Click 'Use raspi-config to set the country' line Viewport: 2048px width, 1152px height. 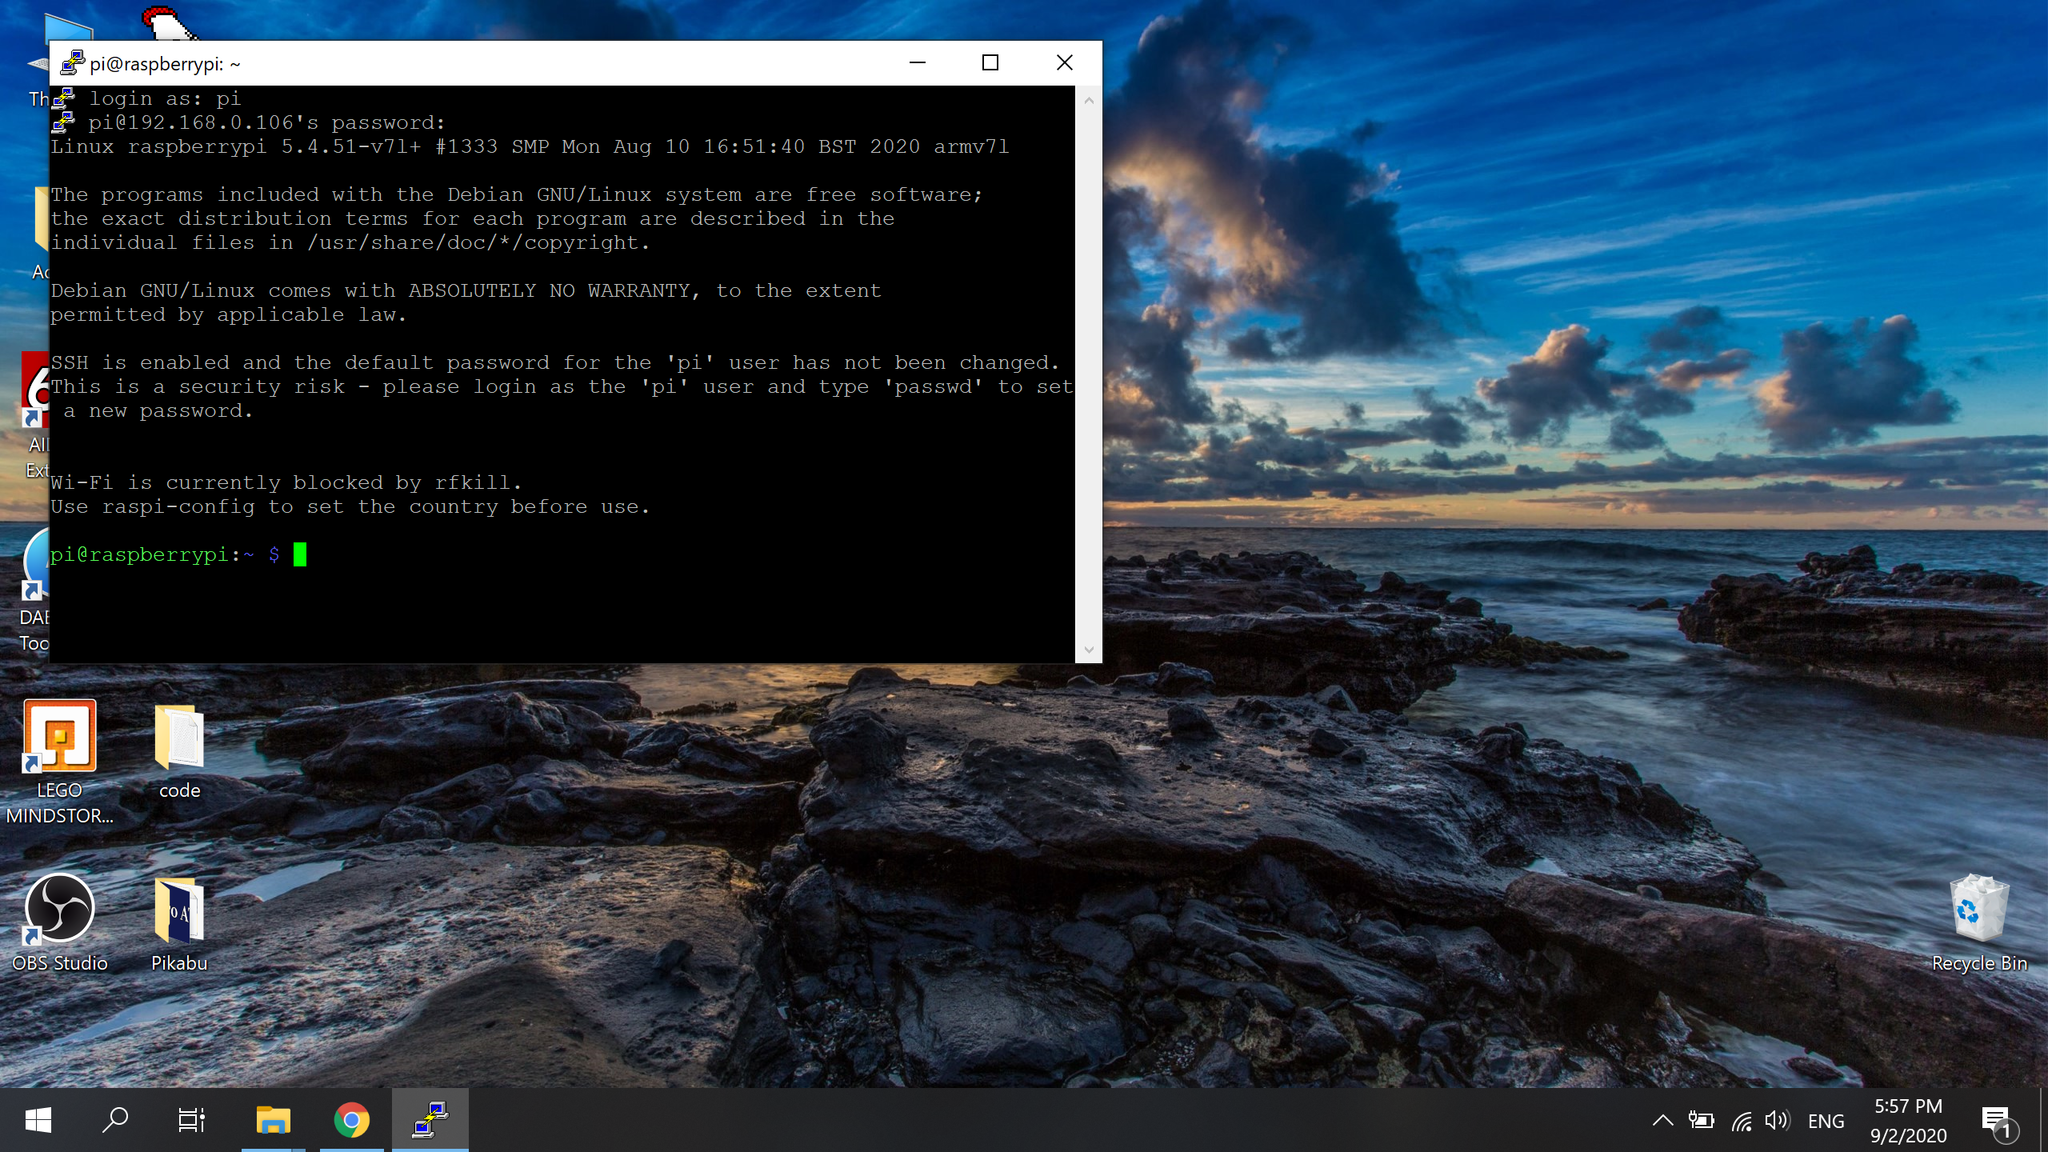click(350, 507)
